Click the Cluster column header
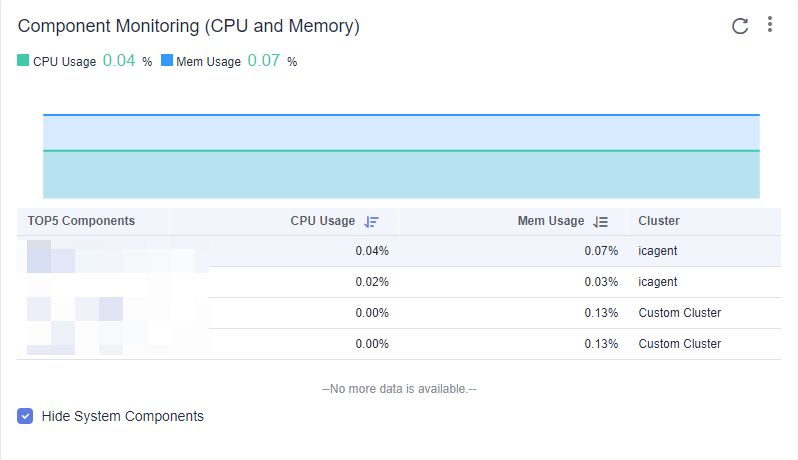This screenshot has height=460, width=798. click(659, 221)
